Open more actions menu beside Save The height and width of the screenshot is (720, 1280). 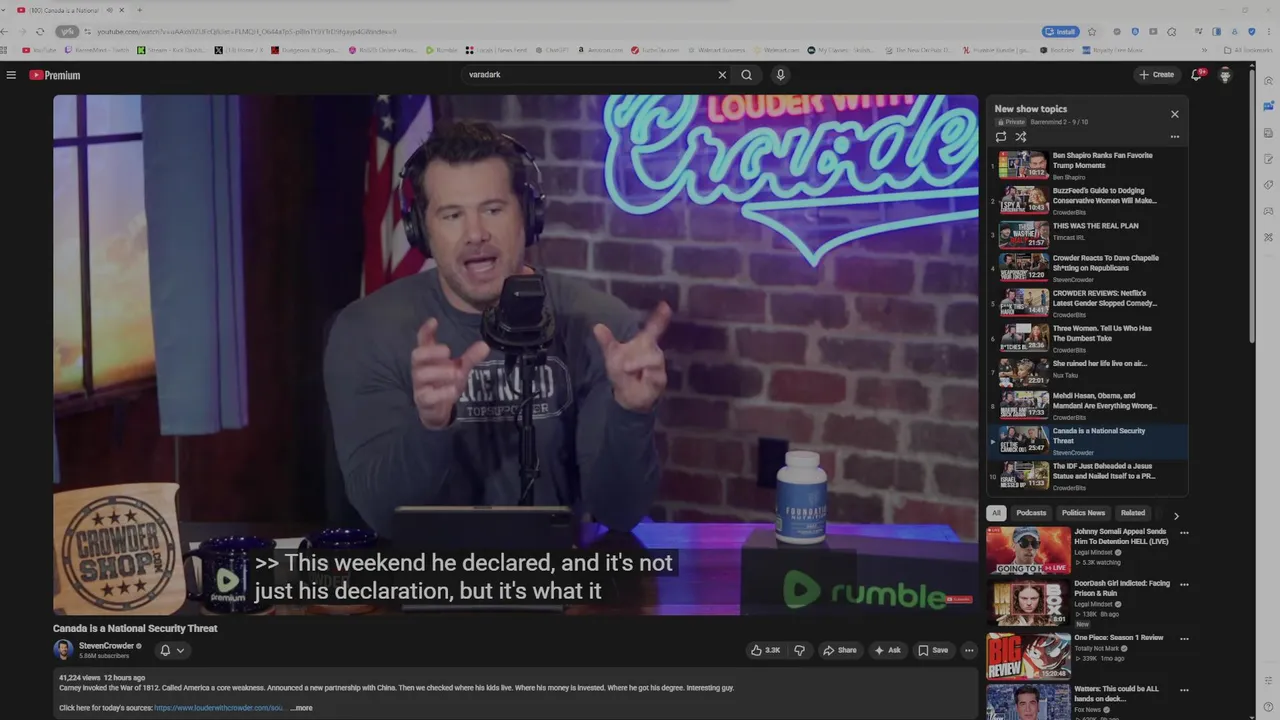pos(969,650)
